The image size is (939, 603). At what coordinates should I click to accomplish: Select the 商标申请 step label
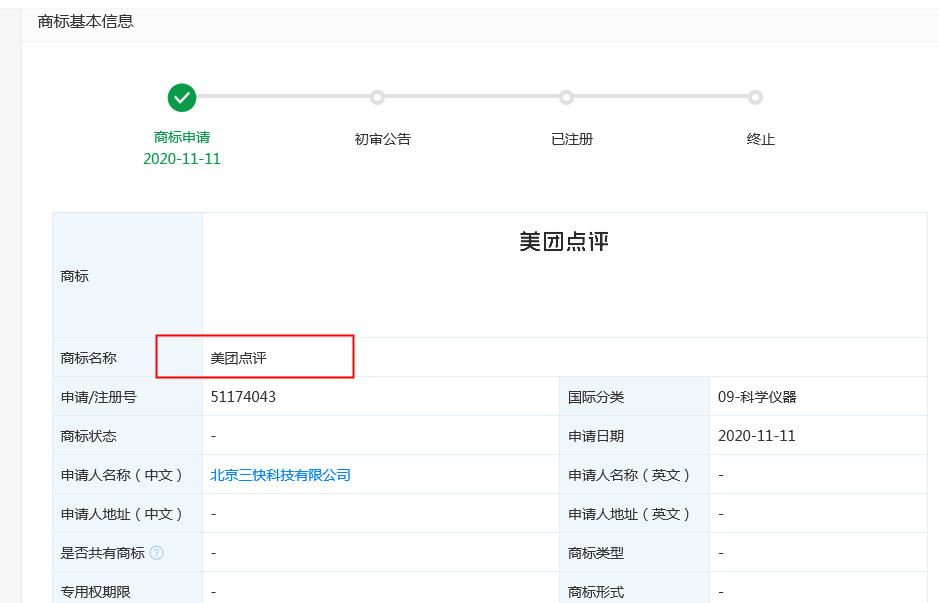182,137
